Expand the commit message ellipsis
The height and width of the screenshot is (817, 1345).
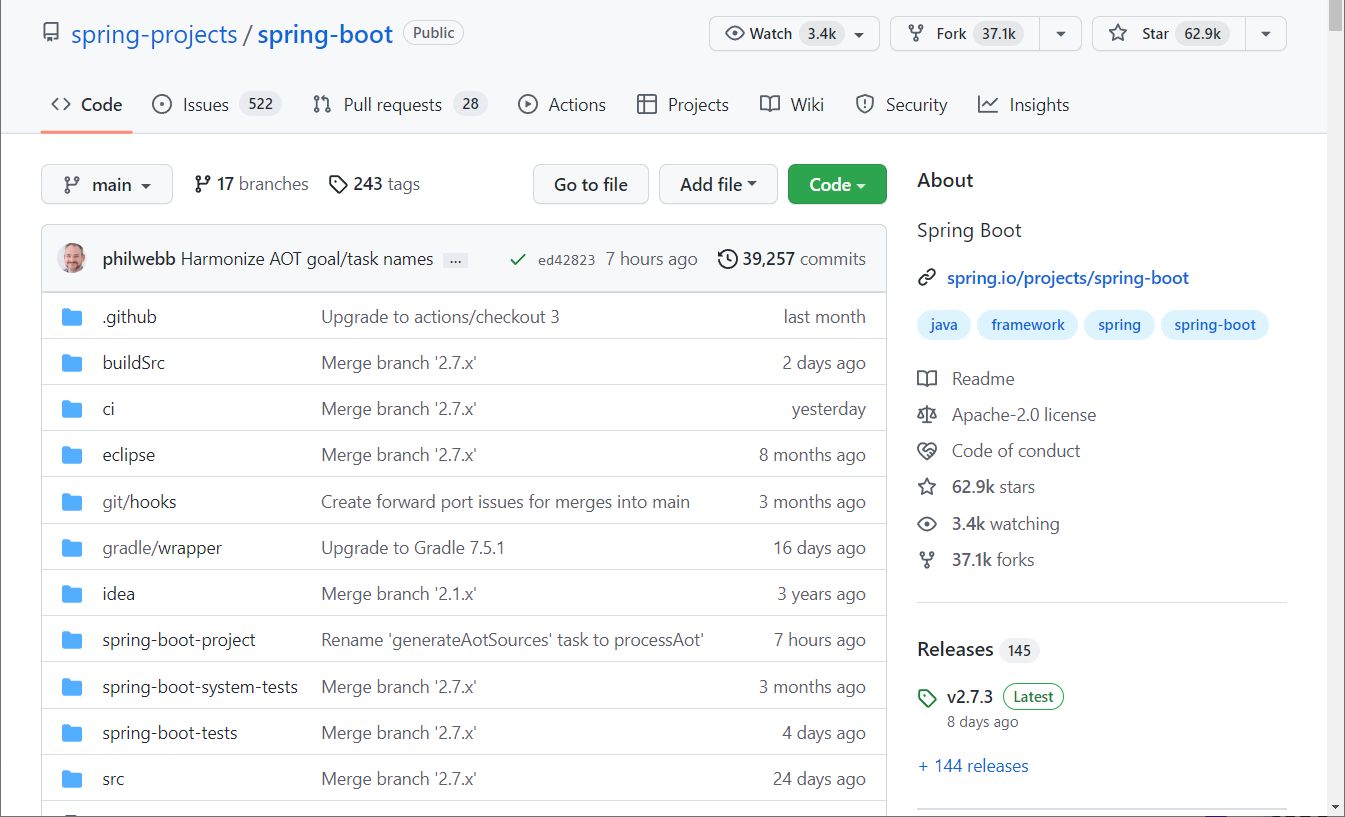point(455,259)
